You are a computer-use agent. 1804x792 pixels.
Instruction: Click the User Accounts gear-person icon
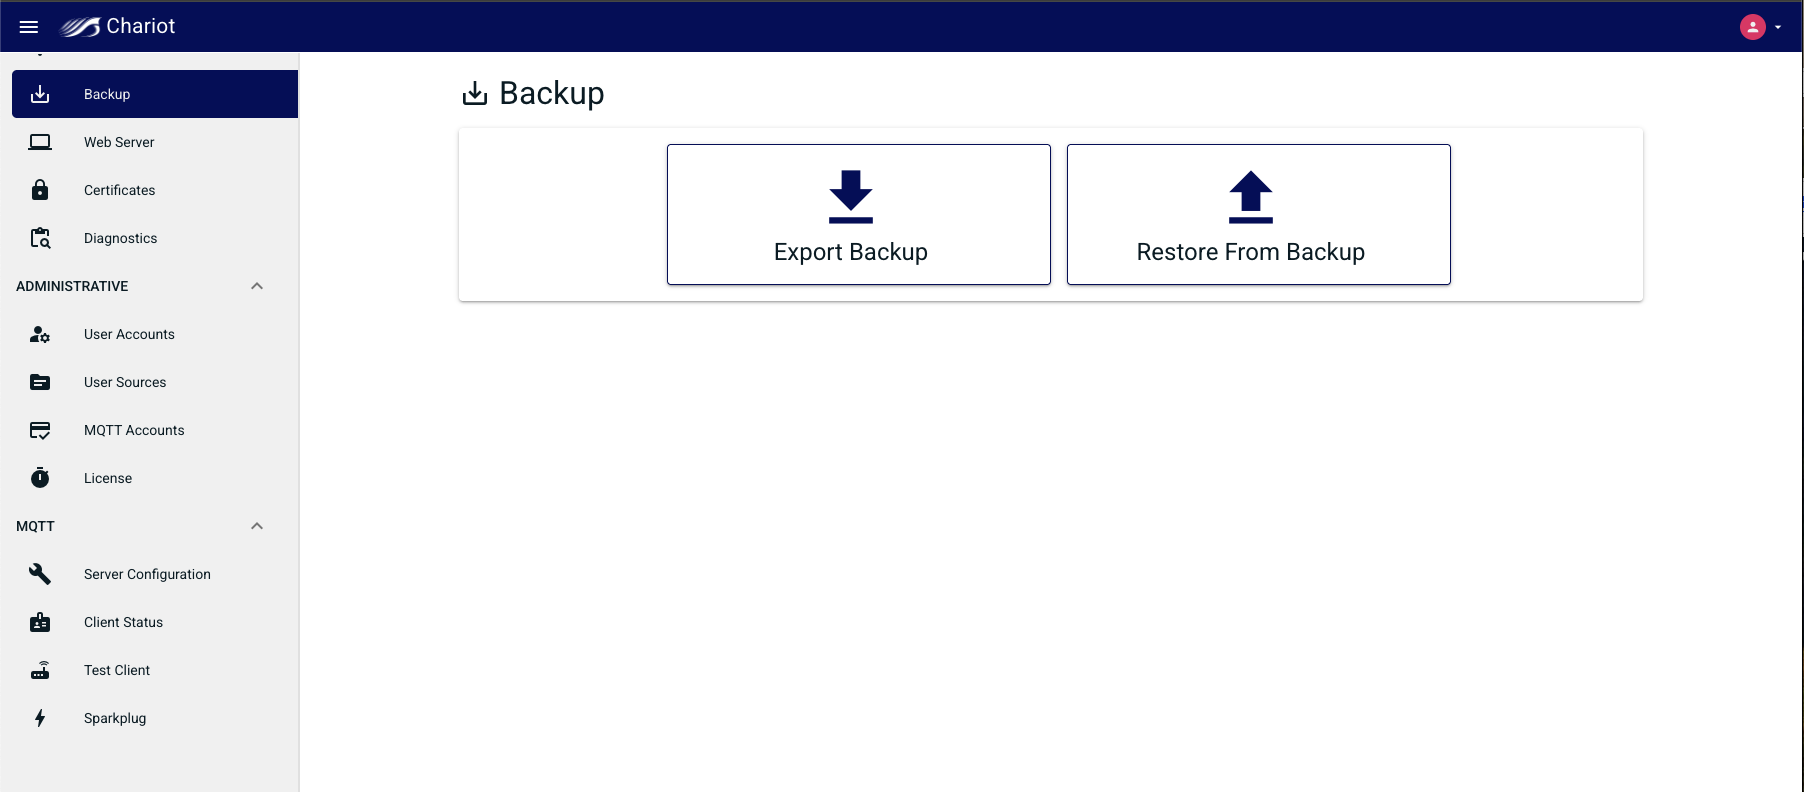pyautogui.click(x=40, y=334)
